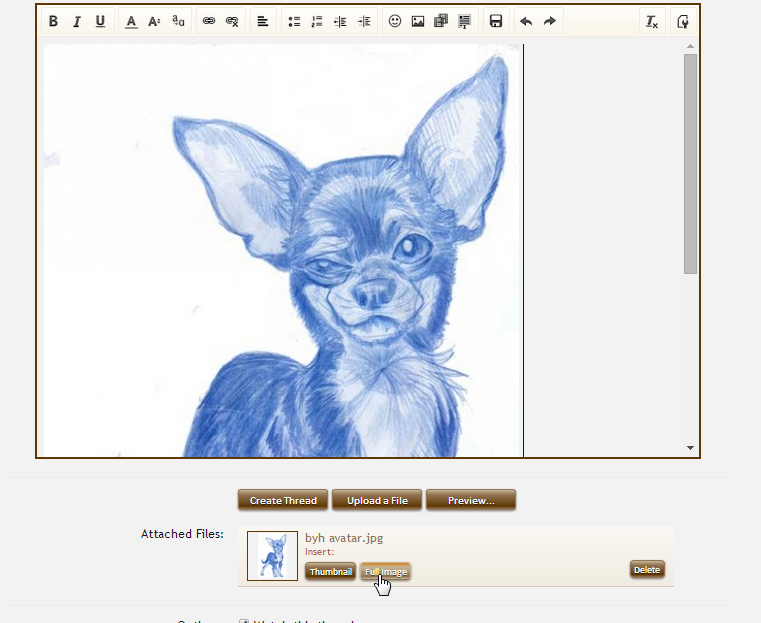
Task: Delete the attached byh avatar.jpg
Action: click(647, 570)
